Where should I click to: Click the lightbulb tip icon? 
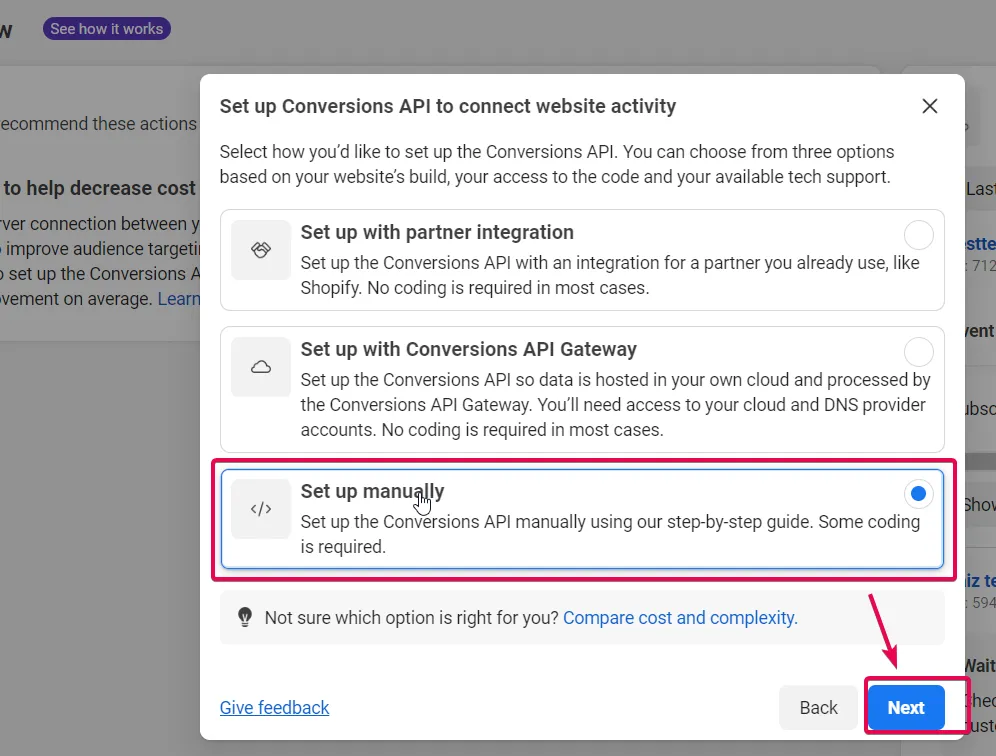[x=245, y=618]
